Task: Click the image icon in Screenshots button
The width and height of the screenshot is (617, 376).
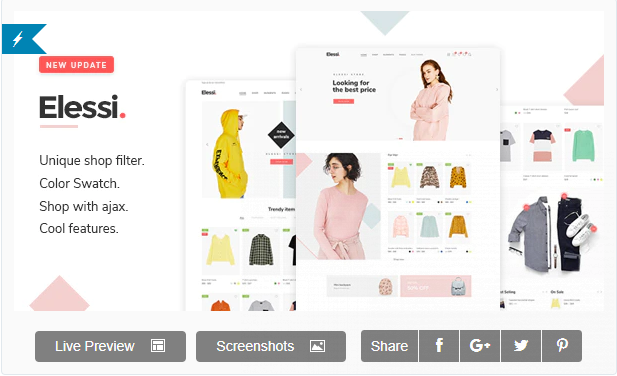Action: coord(317,346)
